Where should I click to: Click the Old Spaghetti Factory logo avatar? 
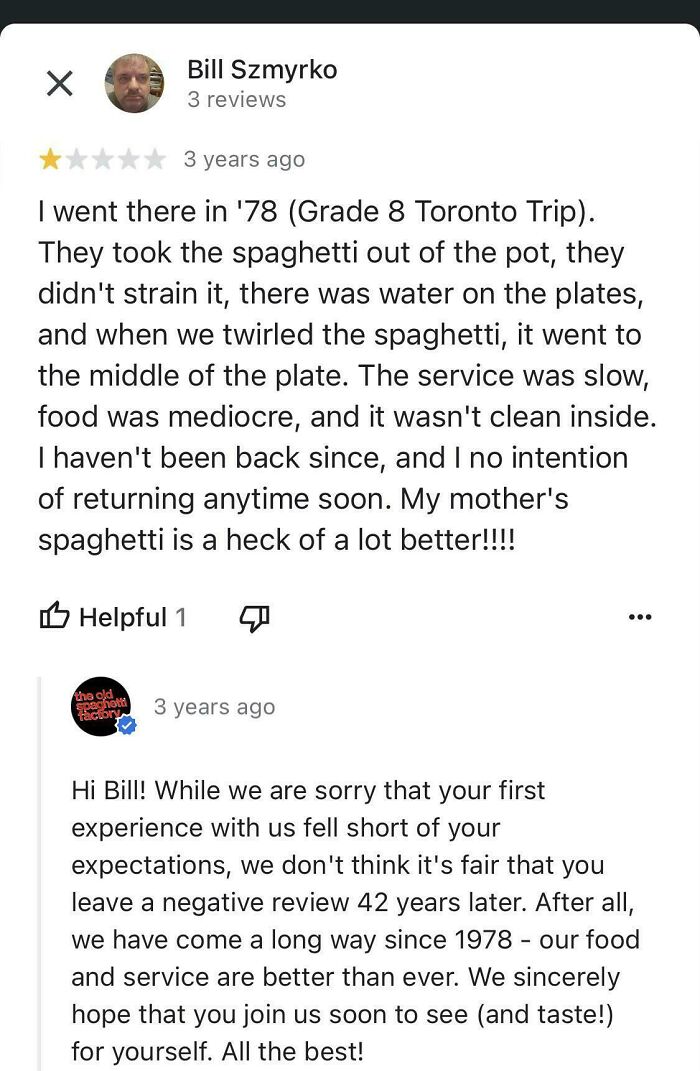98,706
